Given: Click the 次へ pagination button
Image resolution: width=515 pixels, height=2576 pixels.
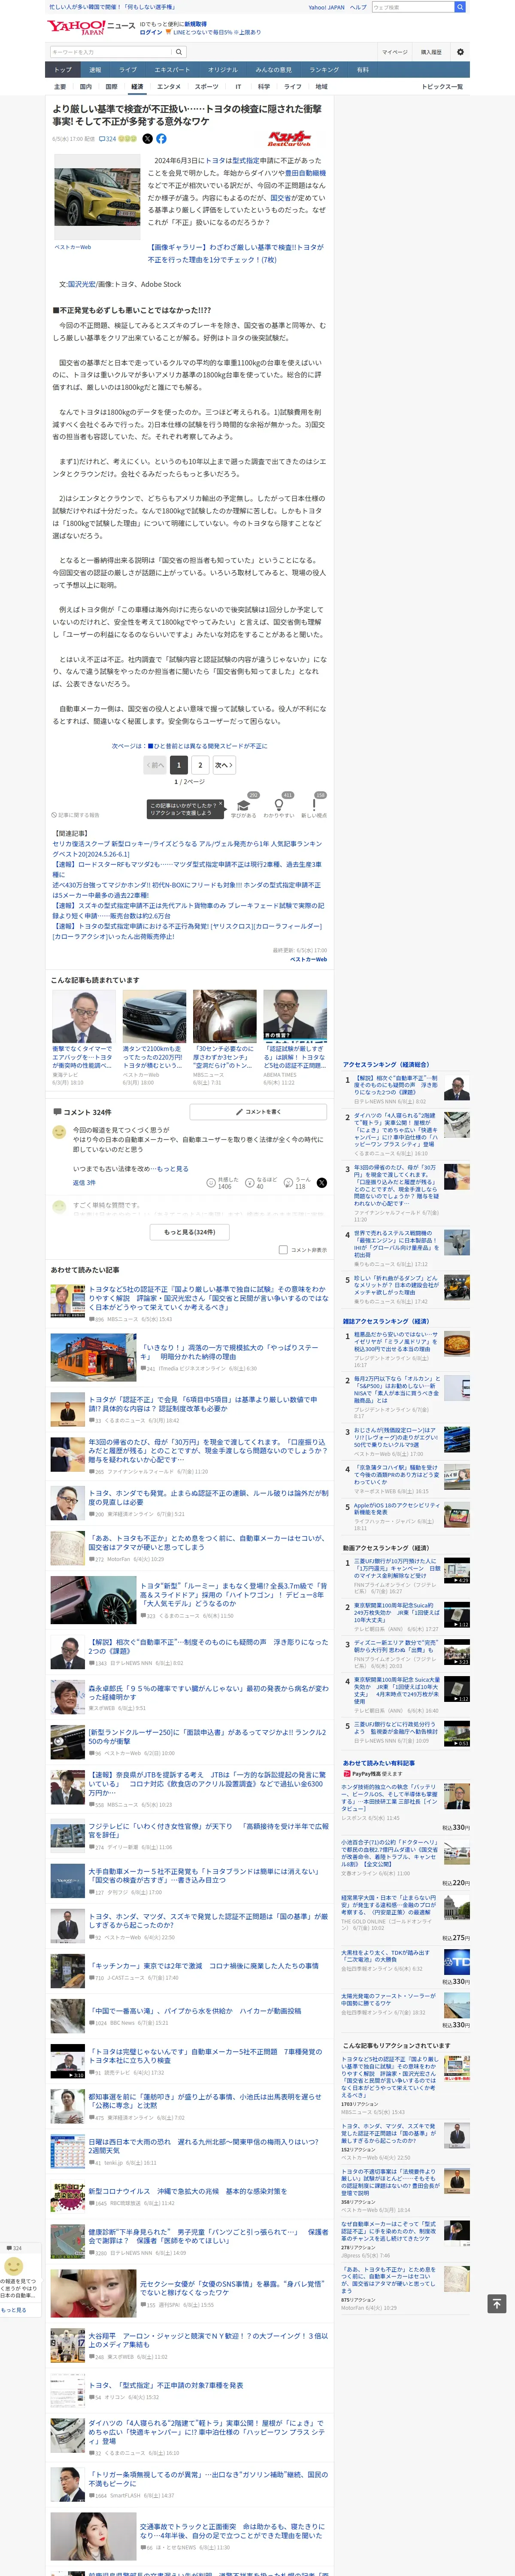Looking at the screenshot, I should point(224,765).
